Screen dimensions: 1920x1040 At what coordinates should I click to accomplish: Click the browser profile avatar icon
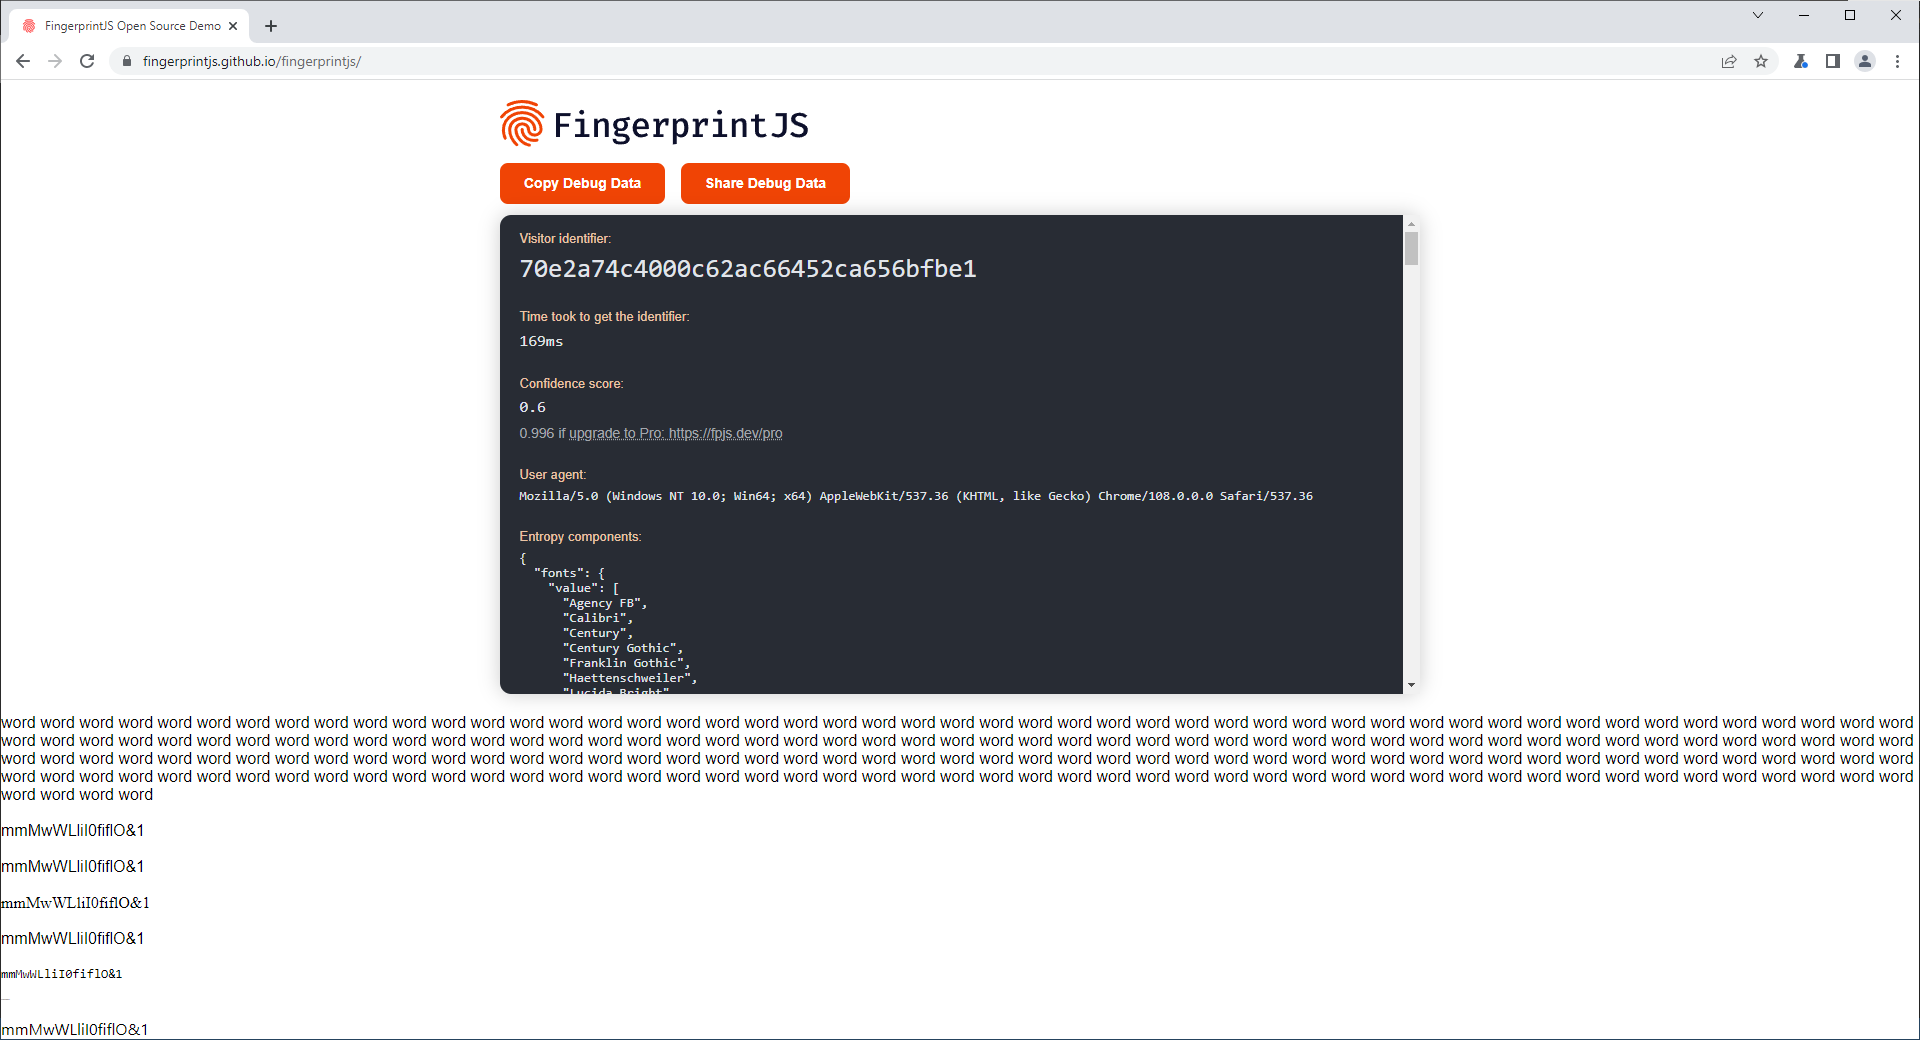1865,61
